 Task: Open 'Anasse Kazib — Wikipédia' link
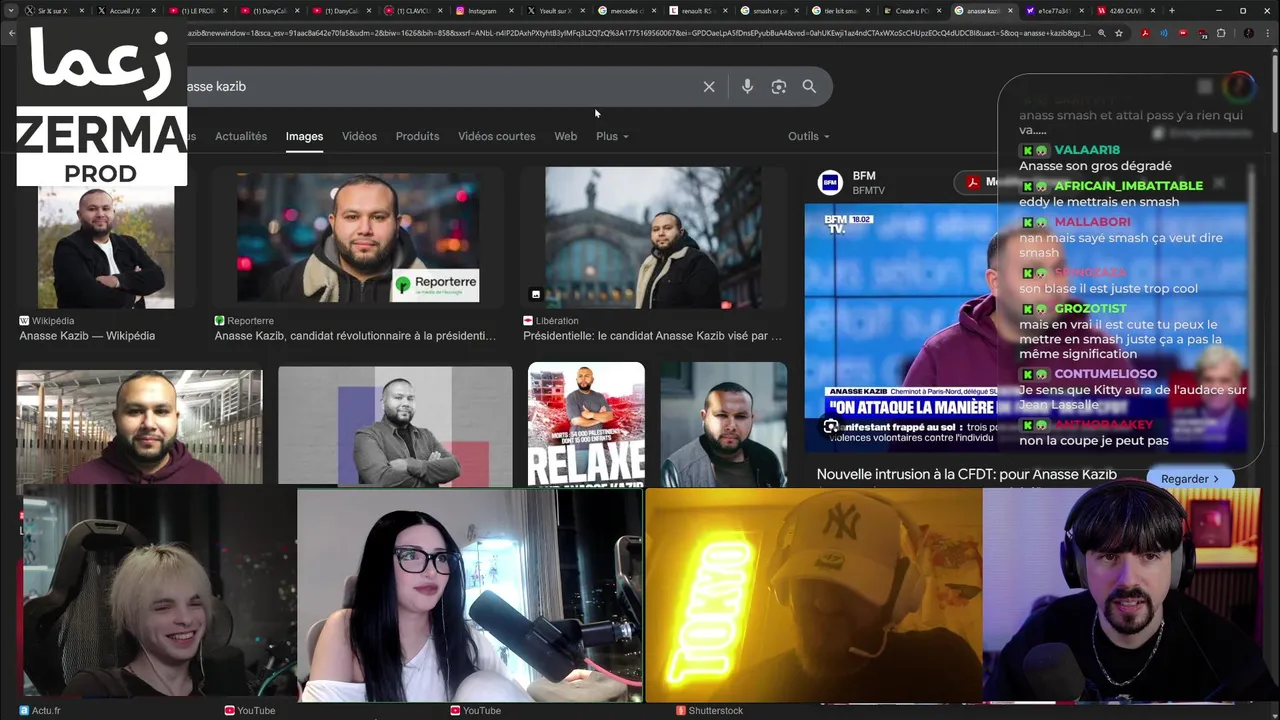pos(87,336)
